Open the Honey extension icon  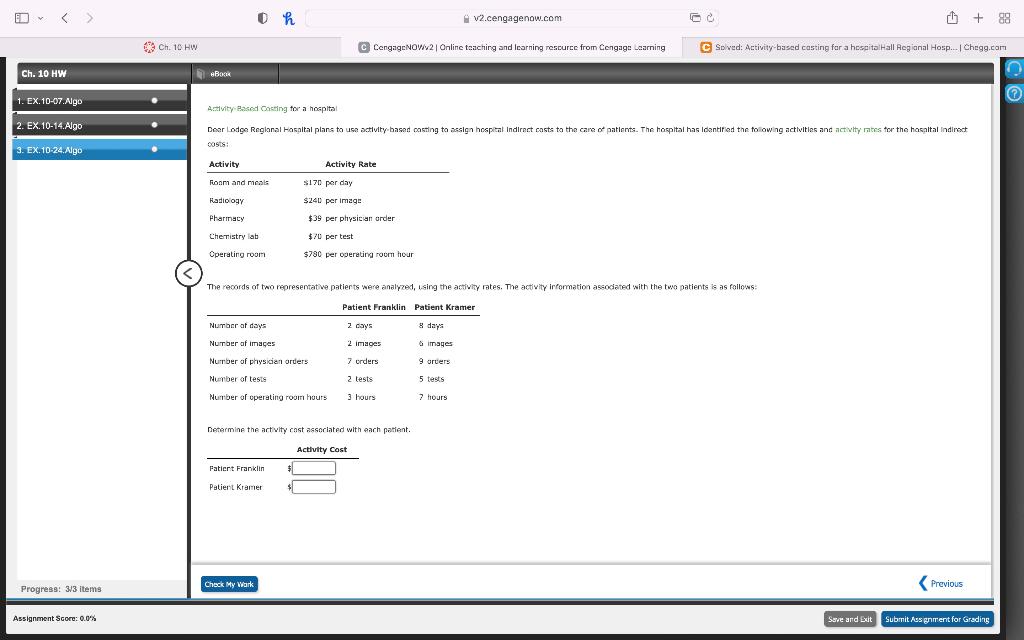288,18
